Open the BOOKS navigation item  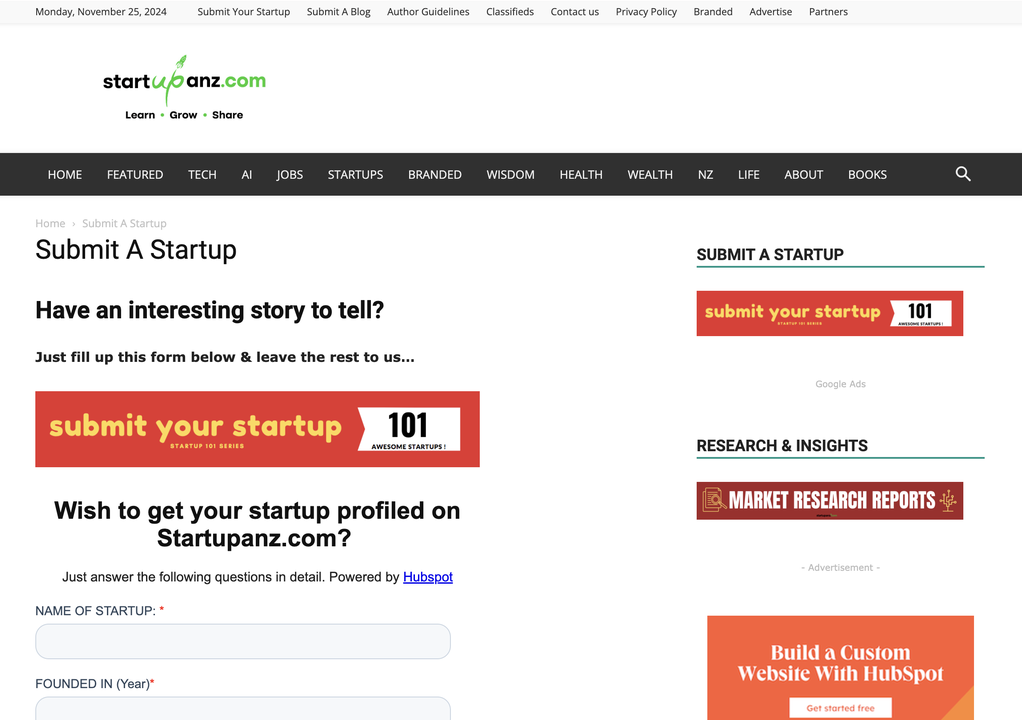[867, 175]
